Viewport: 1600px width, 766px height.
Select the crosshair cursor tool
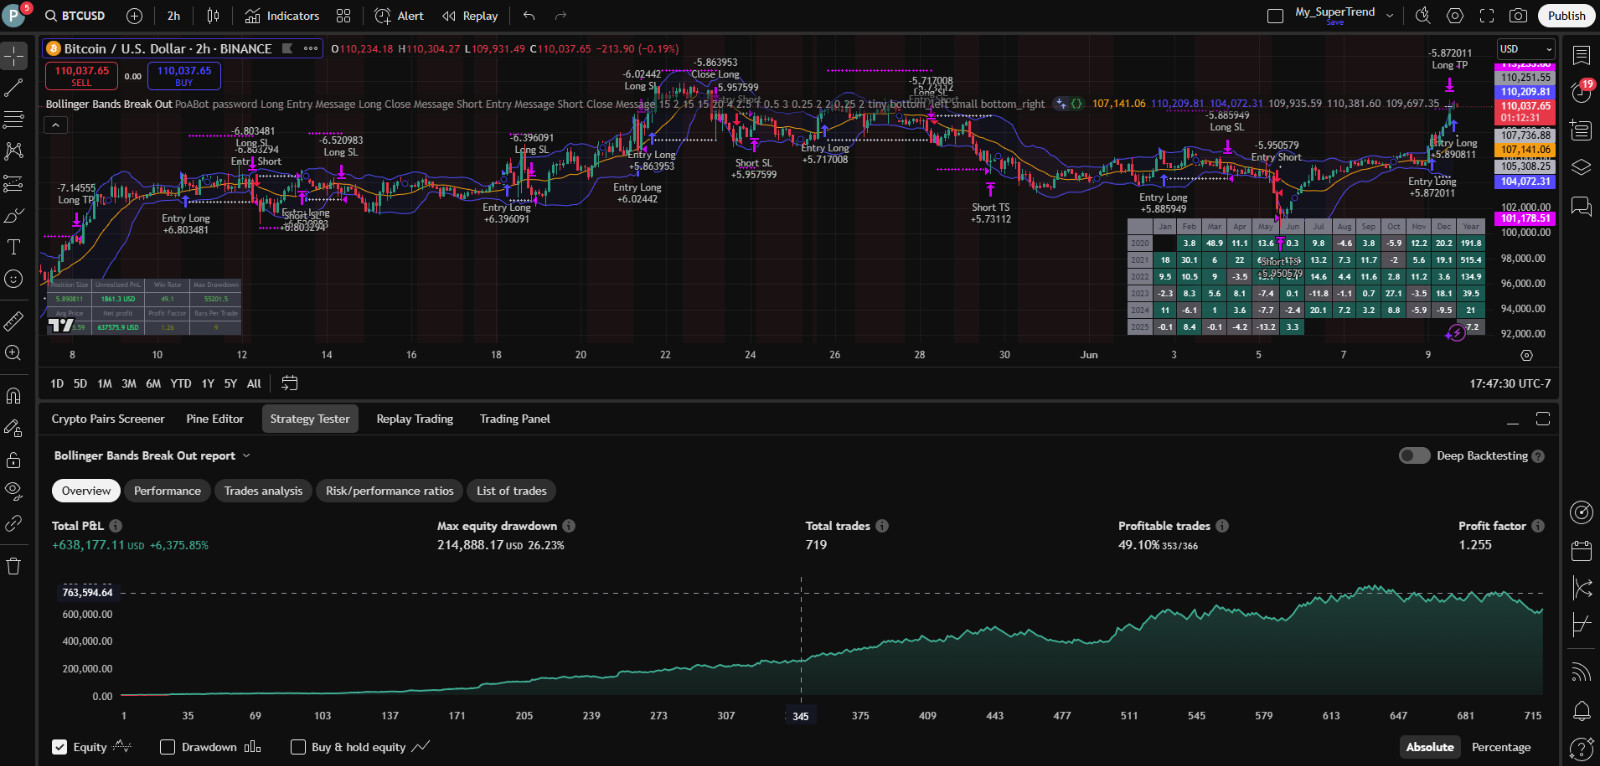14,55
